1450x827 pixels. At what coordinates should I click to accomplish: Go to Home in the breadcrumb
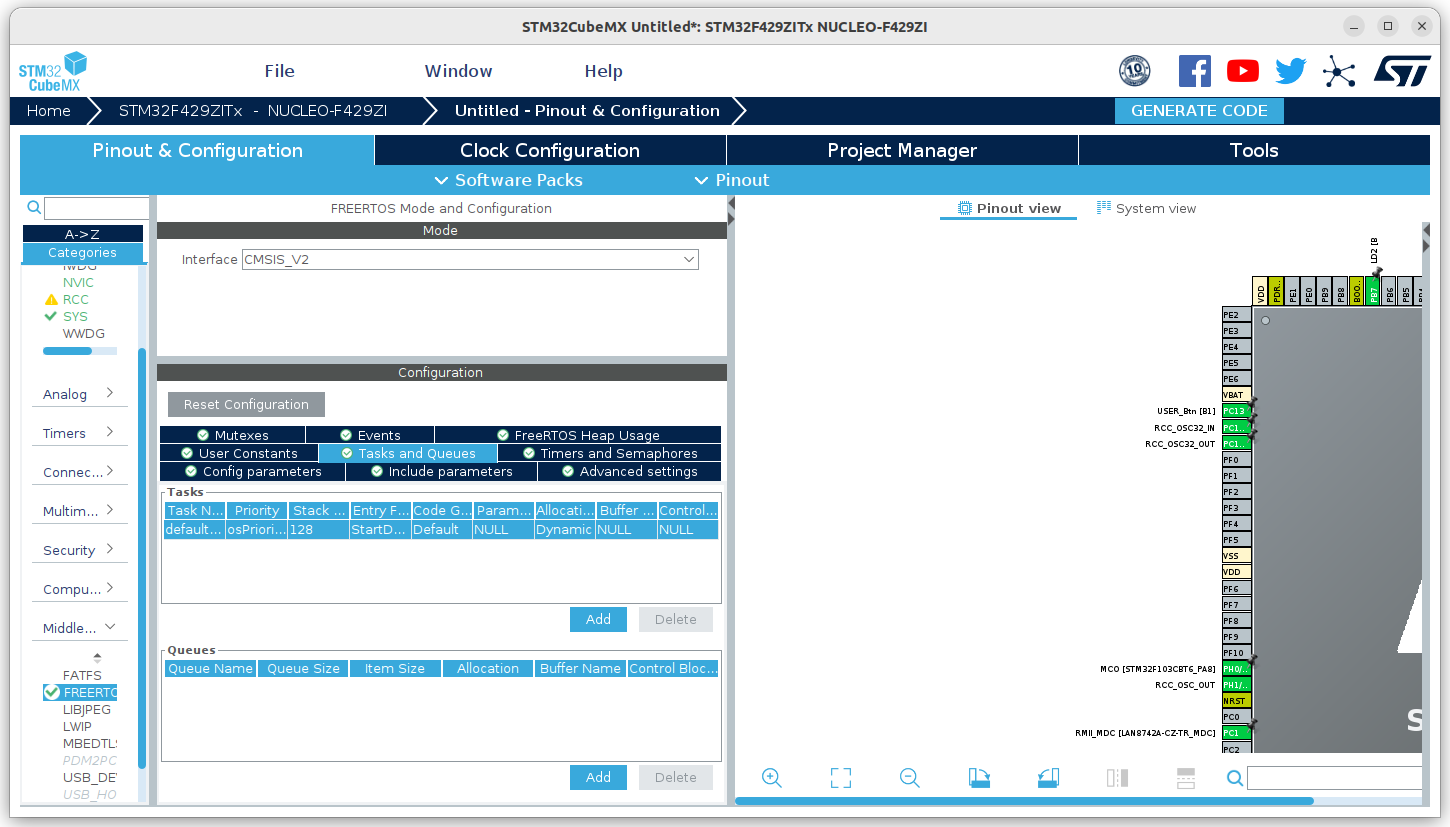coord(49,111)
